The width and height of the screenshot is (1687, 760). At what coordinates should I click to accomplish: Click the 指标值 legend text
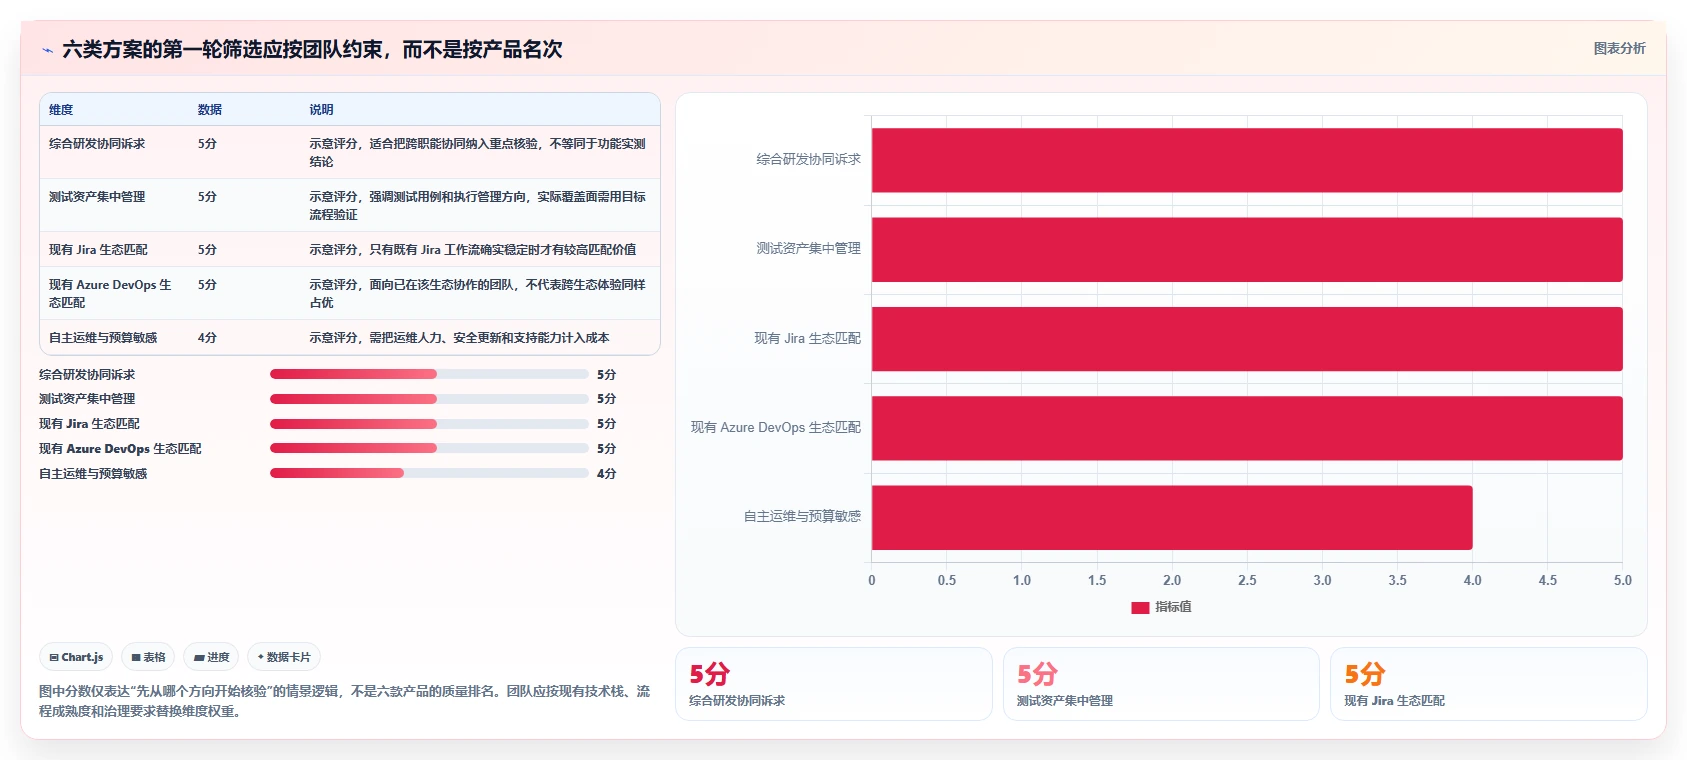click(1173, 607)
